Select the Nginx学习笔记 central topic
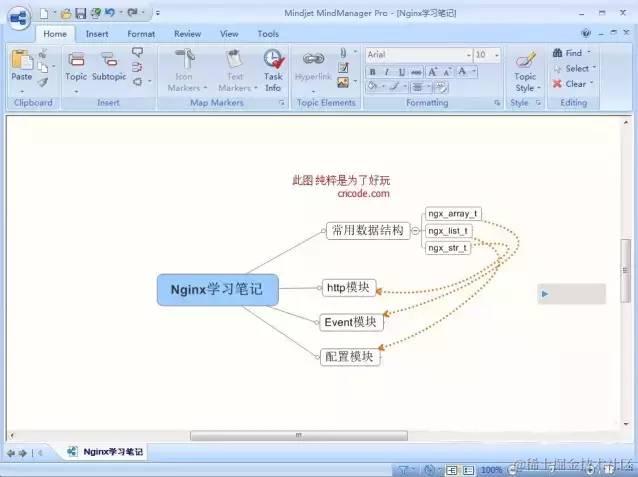Viewport: 638px width, 477px height. [x=218, y=289]
